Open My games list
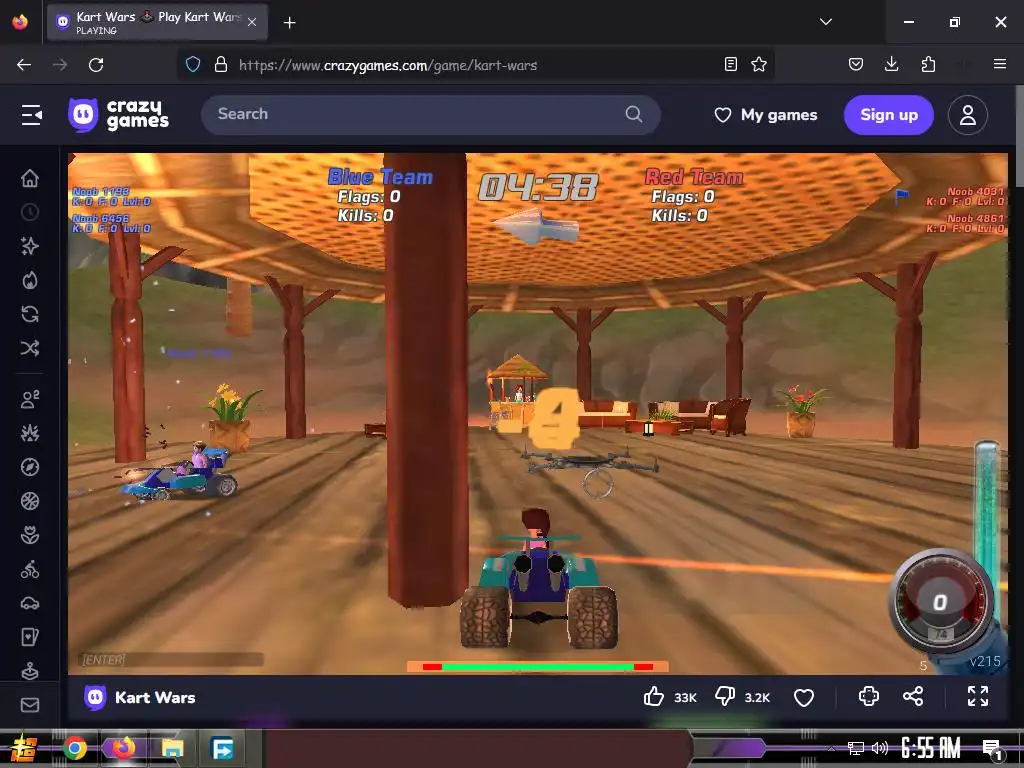 tap(765, 115)
